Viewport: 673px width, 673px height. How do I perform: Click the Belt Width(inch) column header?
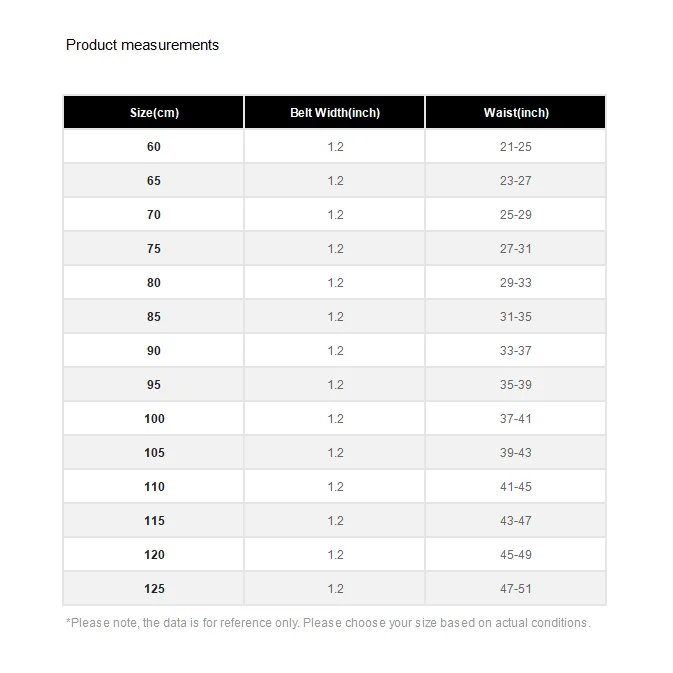tap(335, 112)
